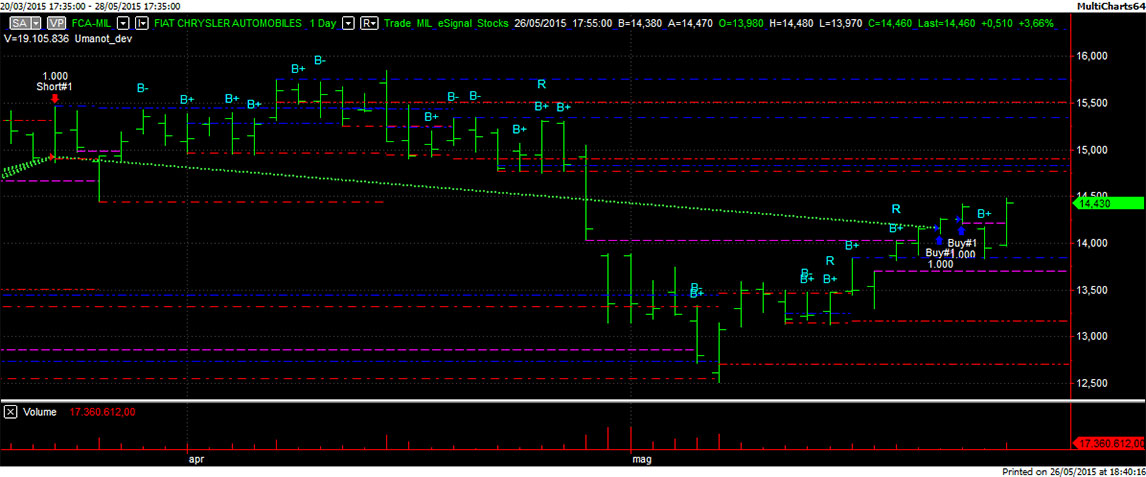Open the dropdown arrow beside SA

(x=36, y=22)
